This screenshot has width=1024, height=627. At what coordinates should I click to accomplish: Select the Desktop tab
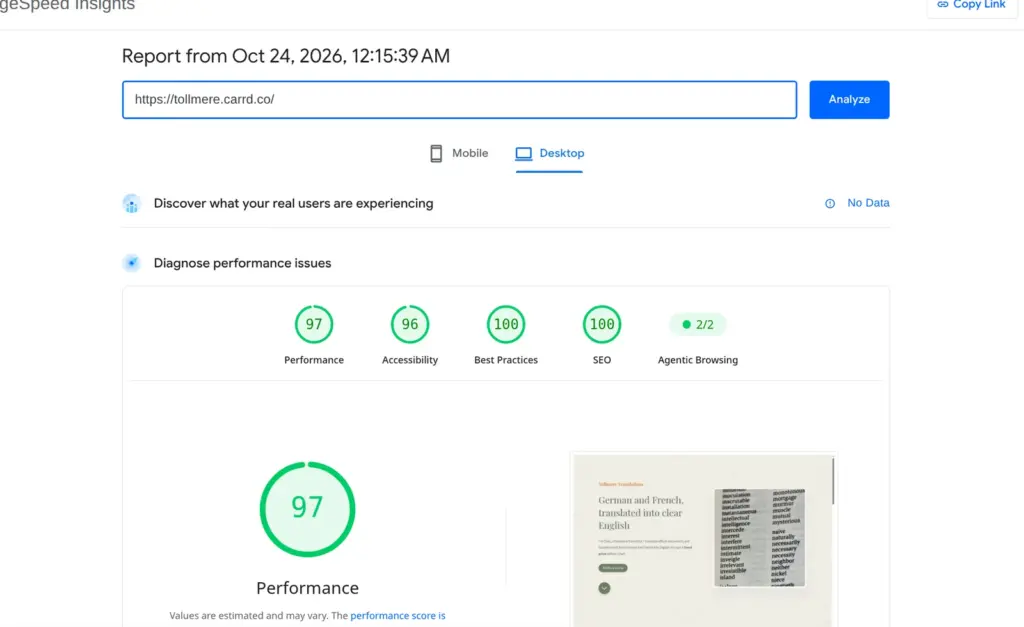[549, 153]
